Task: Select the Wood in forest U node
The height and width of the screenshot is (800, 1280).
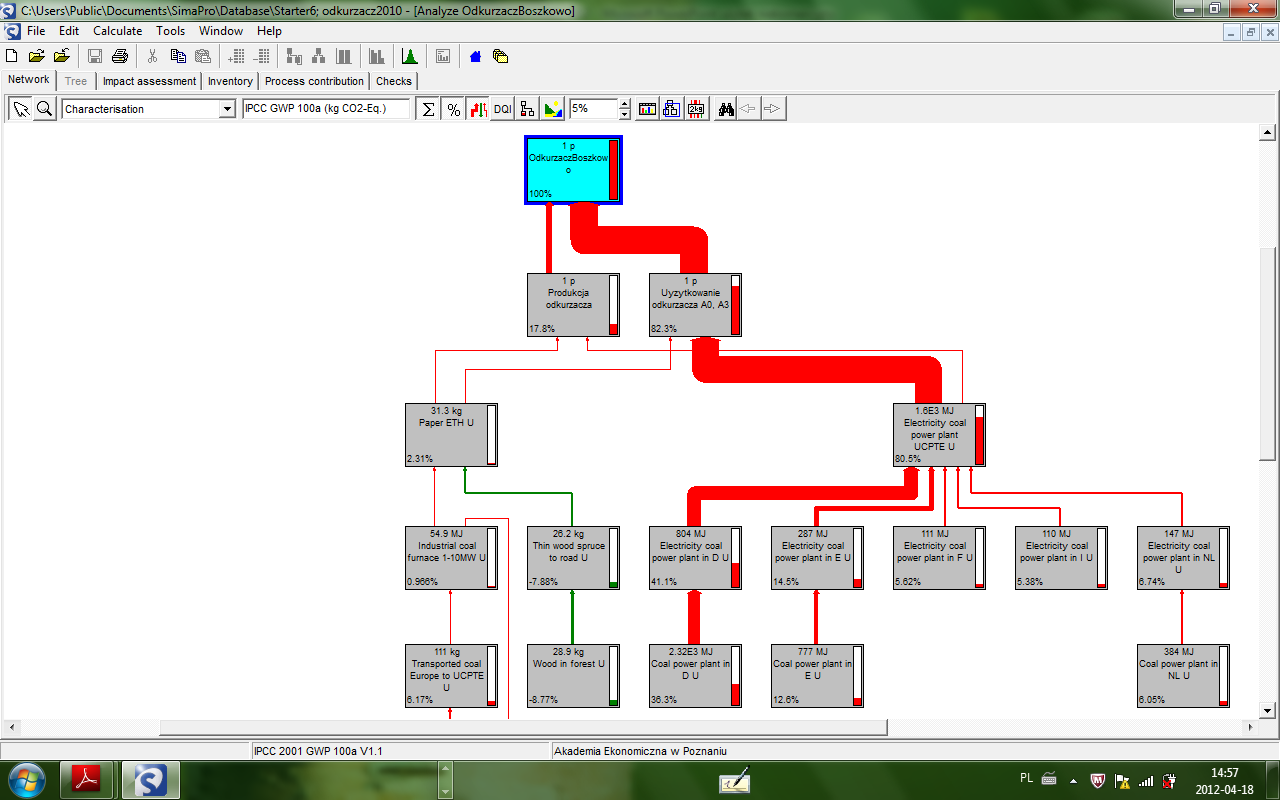Action: pos(574,676)
